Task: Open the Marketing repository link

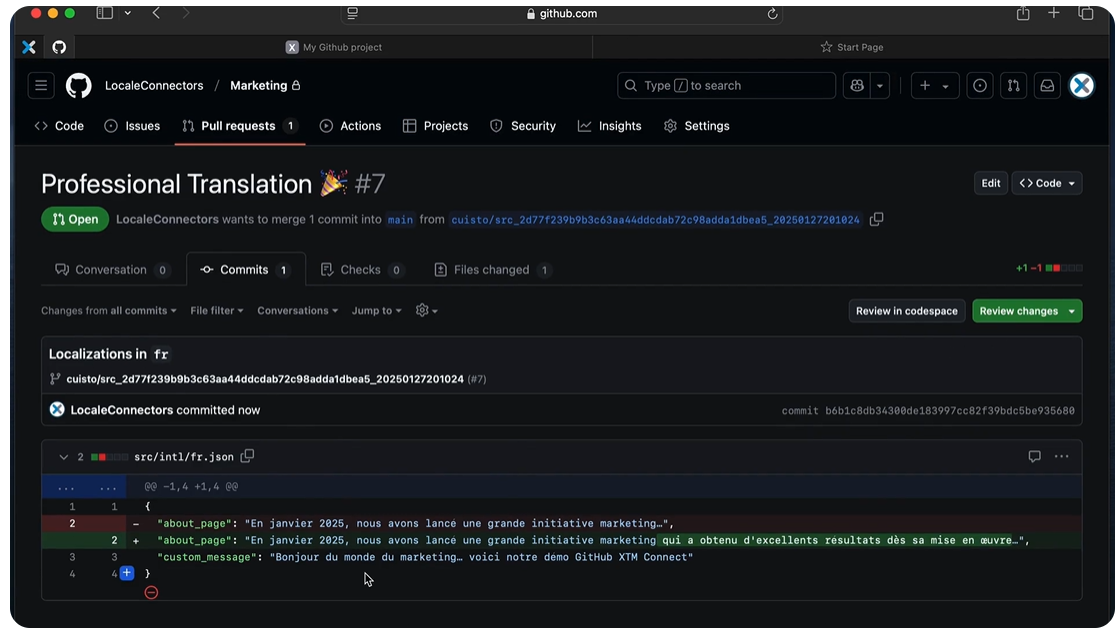Action: 258,86
